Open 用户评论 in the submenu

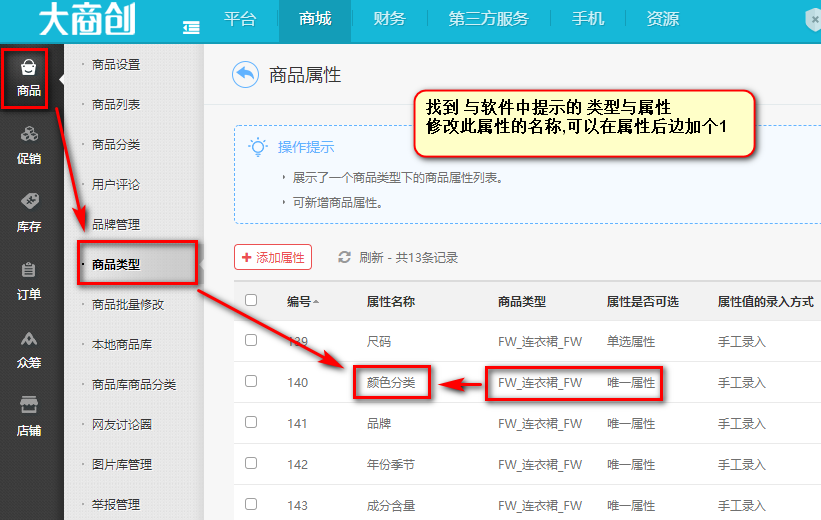[116, 184]
